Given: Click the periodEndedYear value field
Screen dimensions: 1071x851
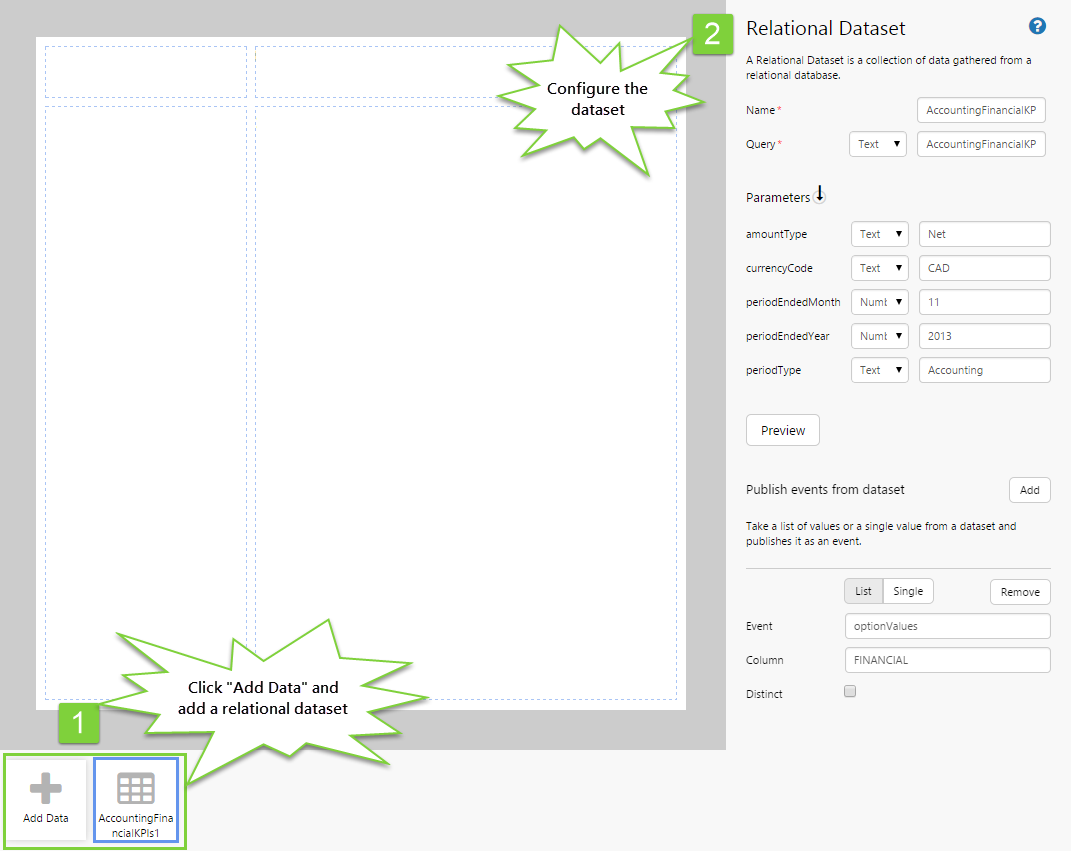Looking at the screenshot, I should coord(984,336).
